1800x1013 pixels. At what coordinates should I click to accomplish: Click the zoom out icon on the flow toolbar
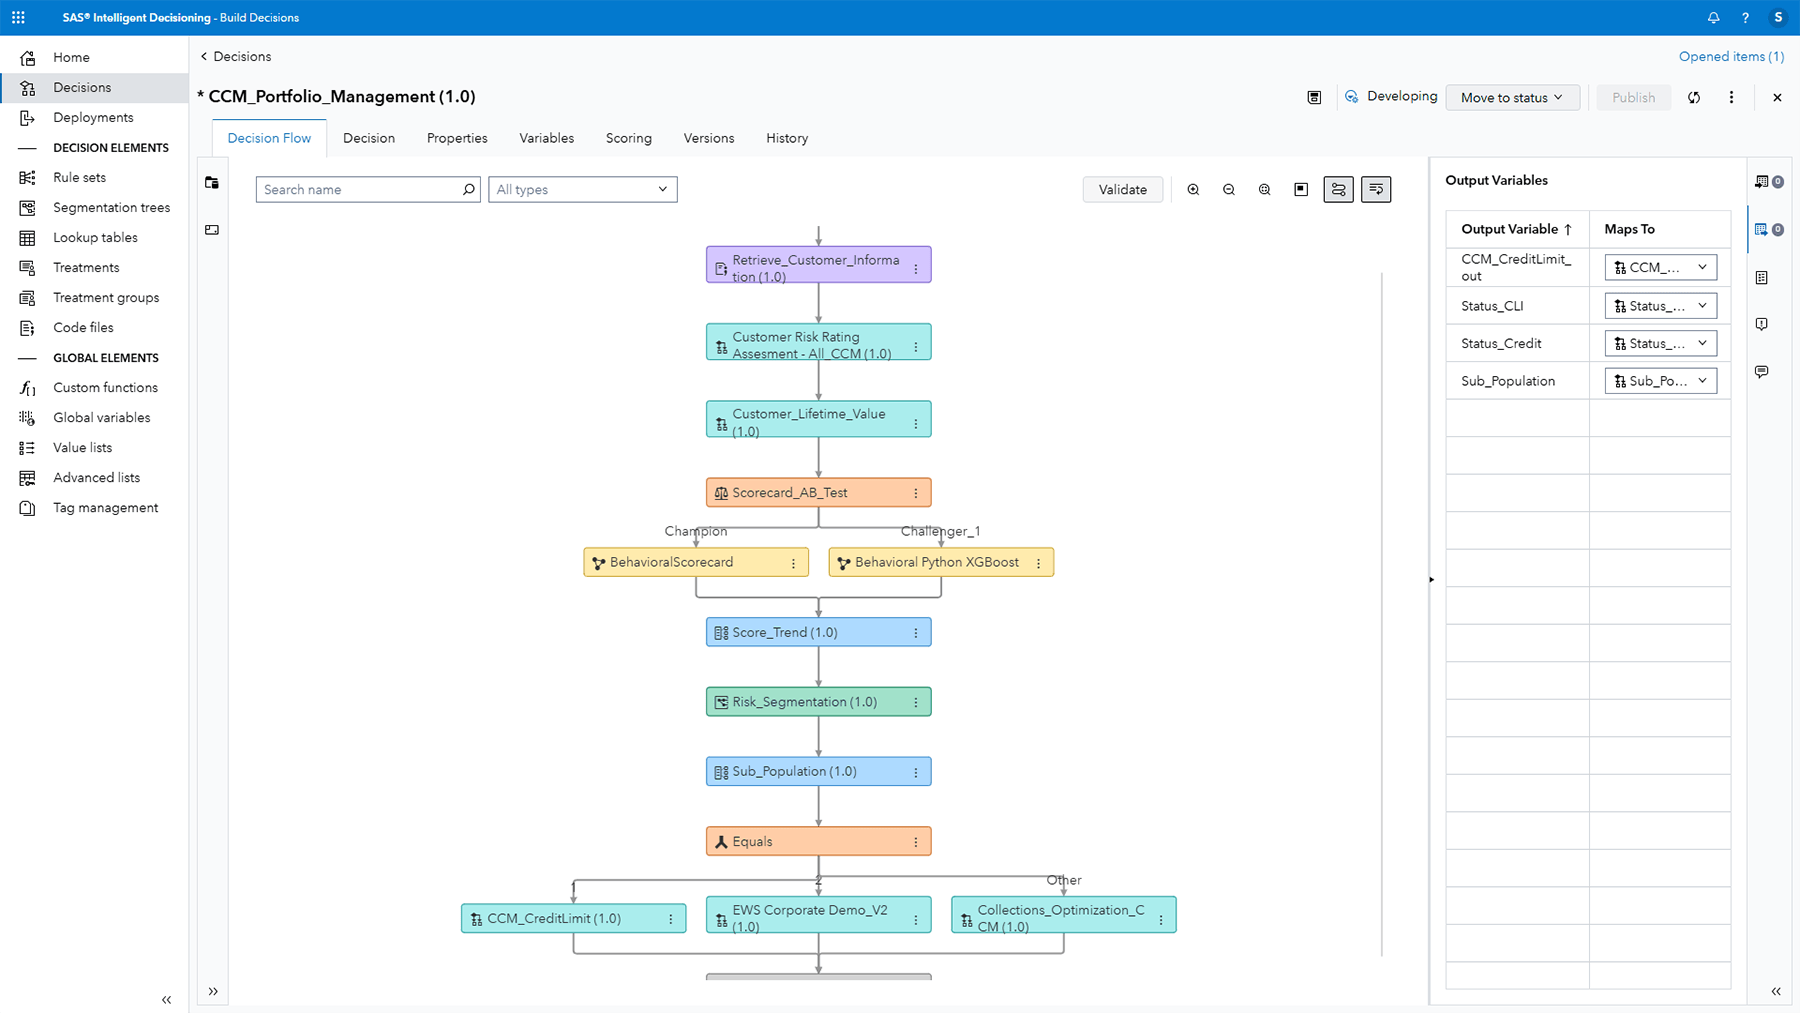point(1228,189)
